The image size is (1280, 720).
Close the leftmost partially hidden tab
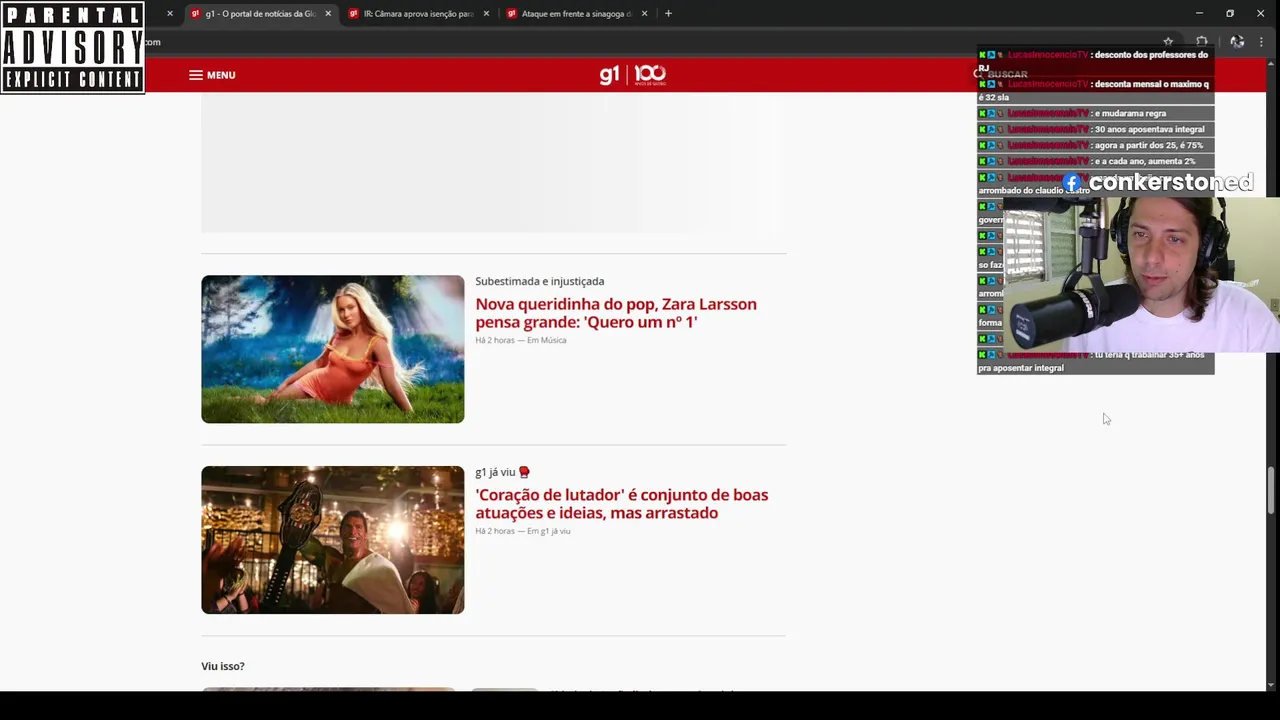click(x=170, y=14)
